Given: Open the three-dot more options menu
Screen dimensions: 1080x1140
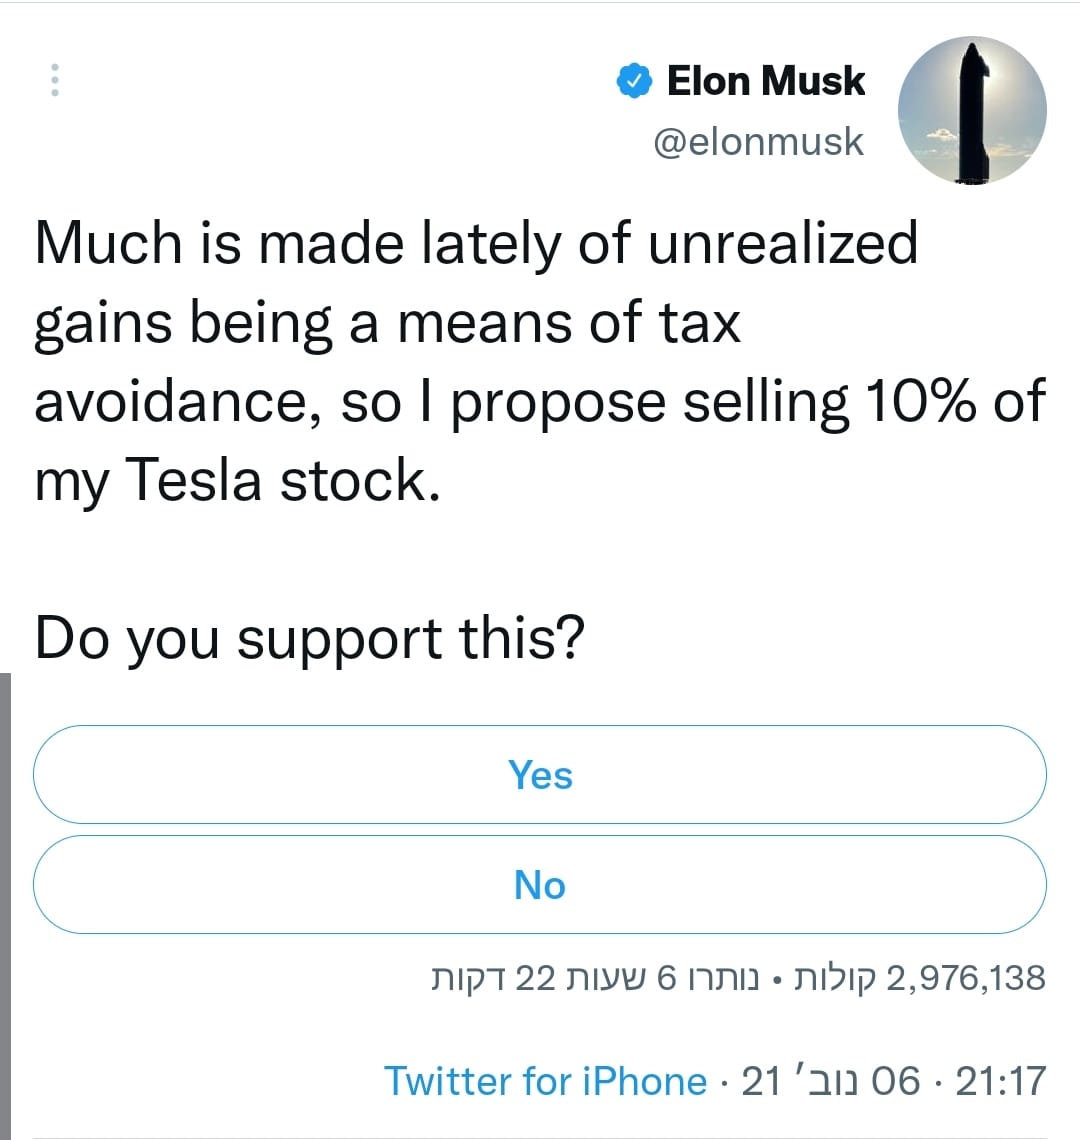Looking at the screenshot, I should pos(55,80).
